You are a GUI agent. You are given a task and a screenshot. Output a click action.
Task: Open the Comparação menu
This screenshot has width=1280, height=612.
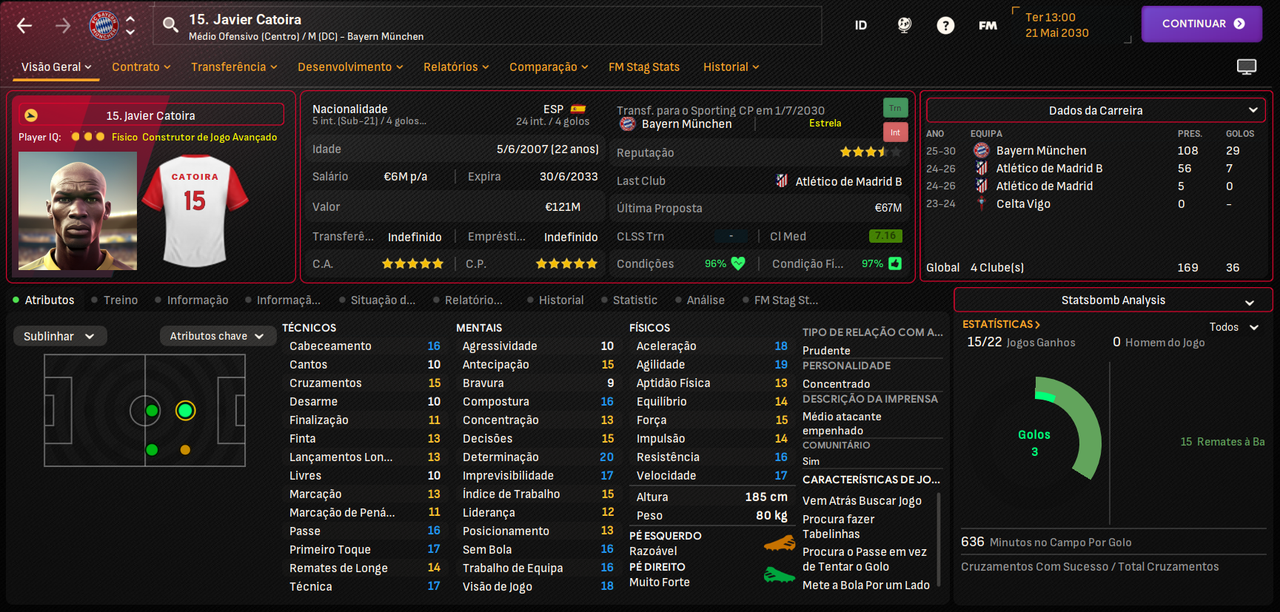[x=549, y=67]
